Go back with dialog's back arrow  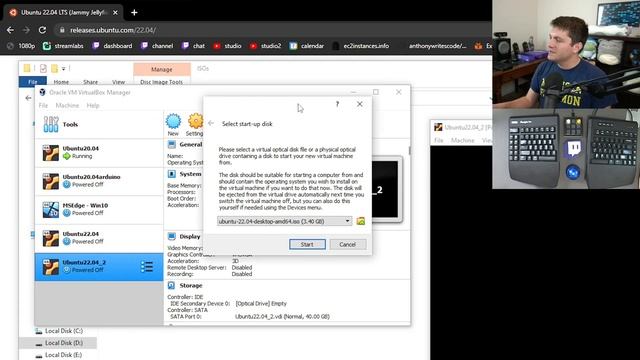point(211,123)
